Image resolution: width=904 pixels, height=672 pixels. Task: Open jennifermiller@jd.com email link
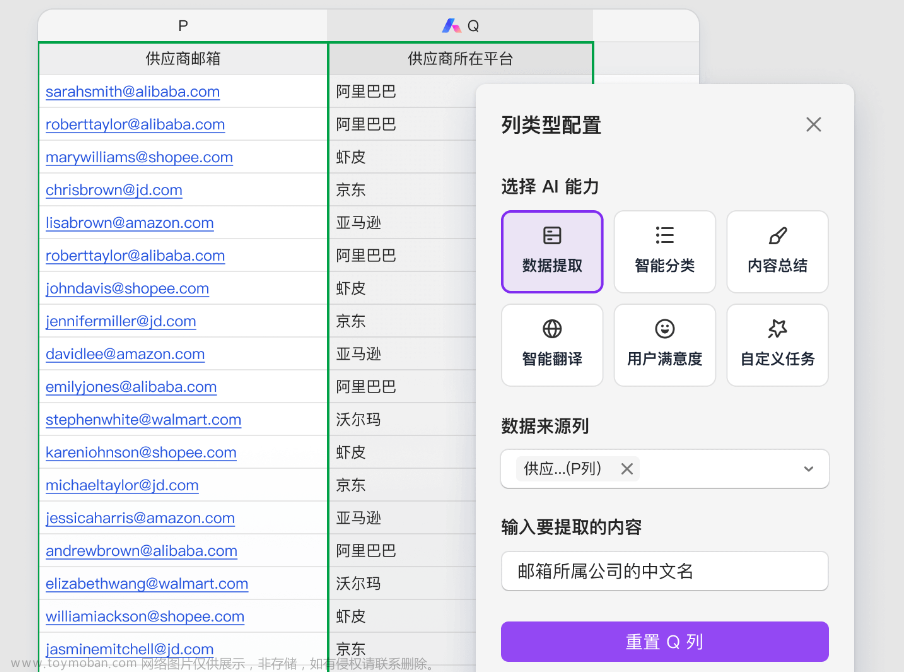pyautogui.click(x=120, y=322)
